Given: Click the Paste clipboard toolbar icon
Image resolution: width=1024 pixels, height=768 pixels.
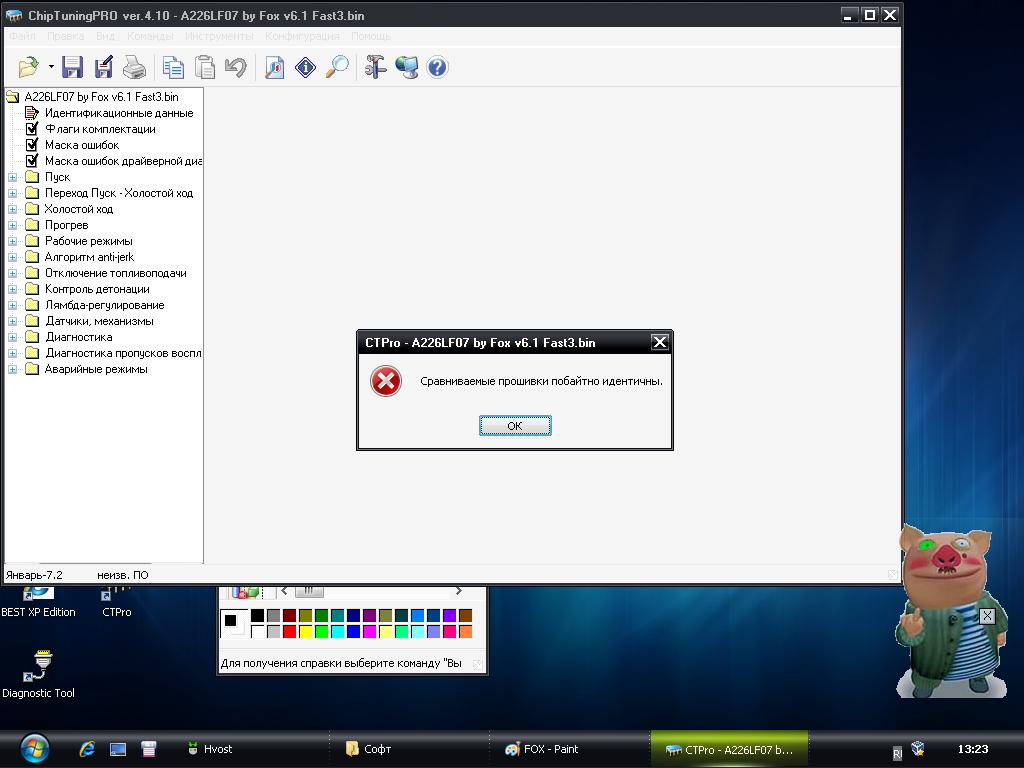Looking at the screenshot, I should pos(205,67).
